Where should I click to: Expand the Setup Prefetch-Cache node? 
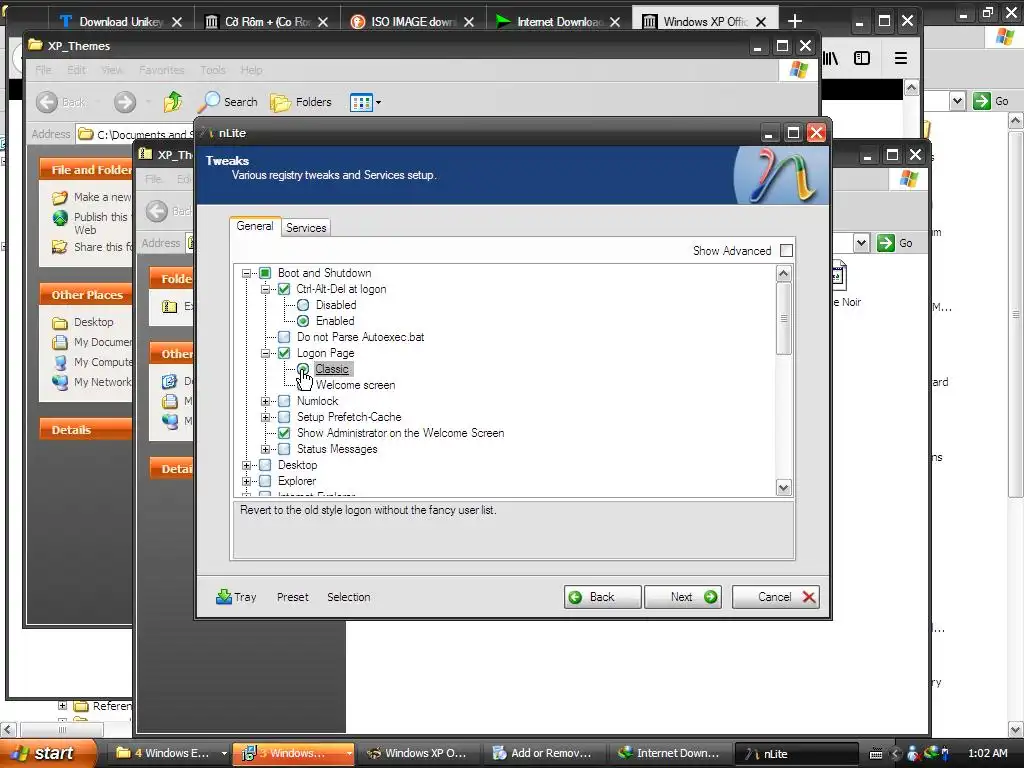click(265, 417)
